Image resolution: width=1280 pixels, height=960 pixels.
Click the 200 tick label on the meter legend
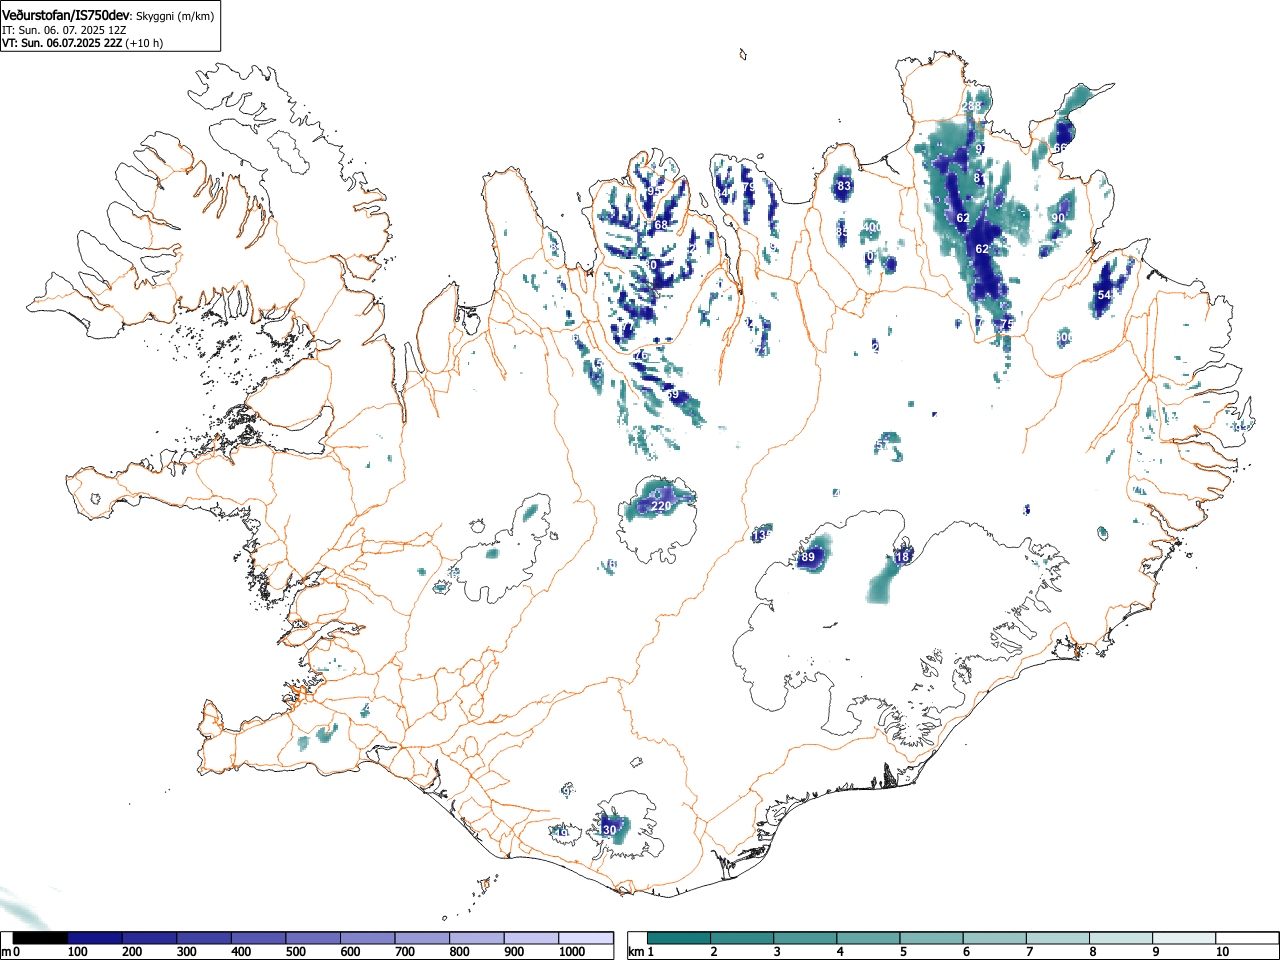click(132, 952)
